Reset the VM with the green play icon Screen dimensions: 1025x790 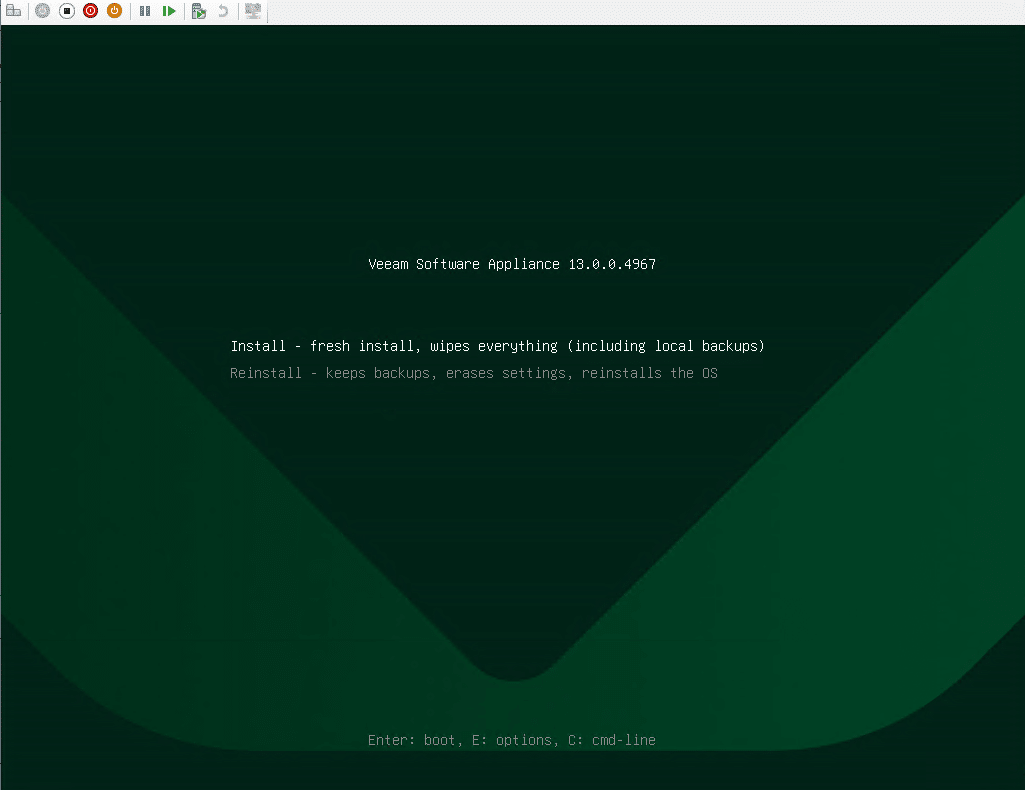pyautogui.click(x=169, y=11)
